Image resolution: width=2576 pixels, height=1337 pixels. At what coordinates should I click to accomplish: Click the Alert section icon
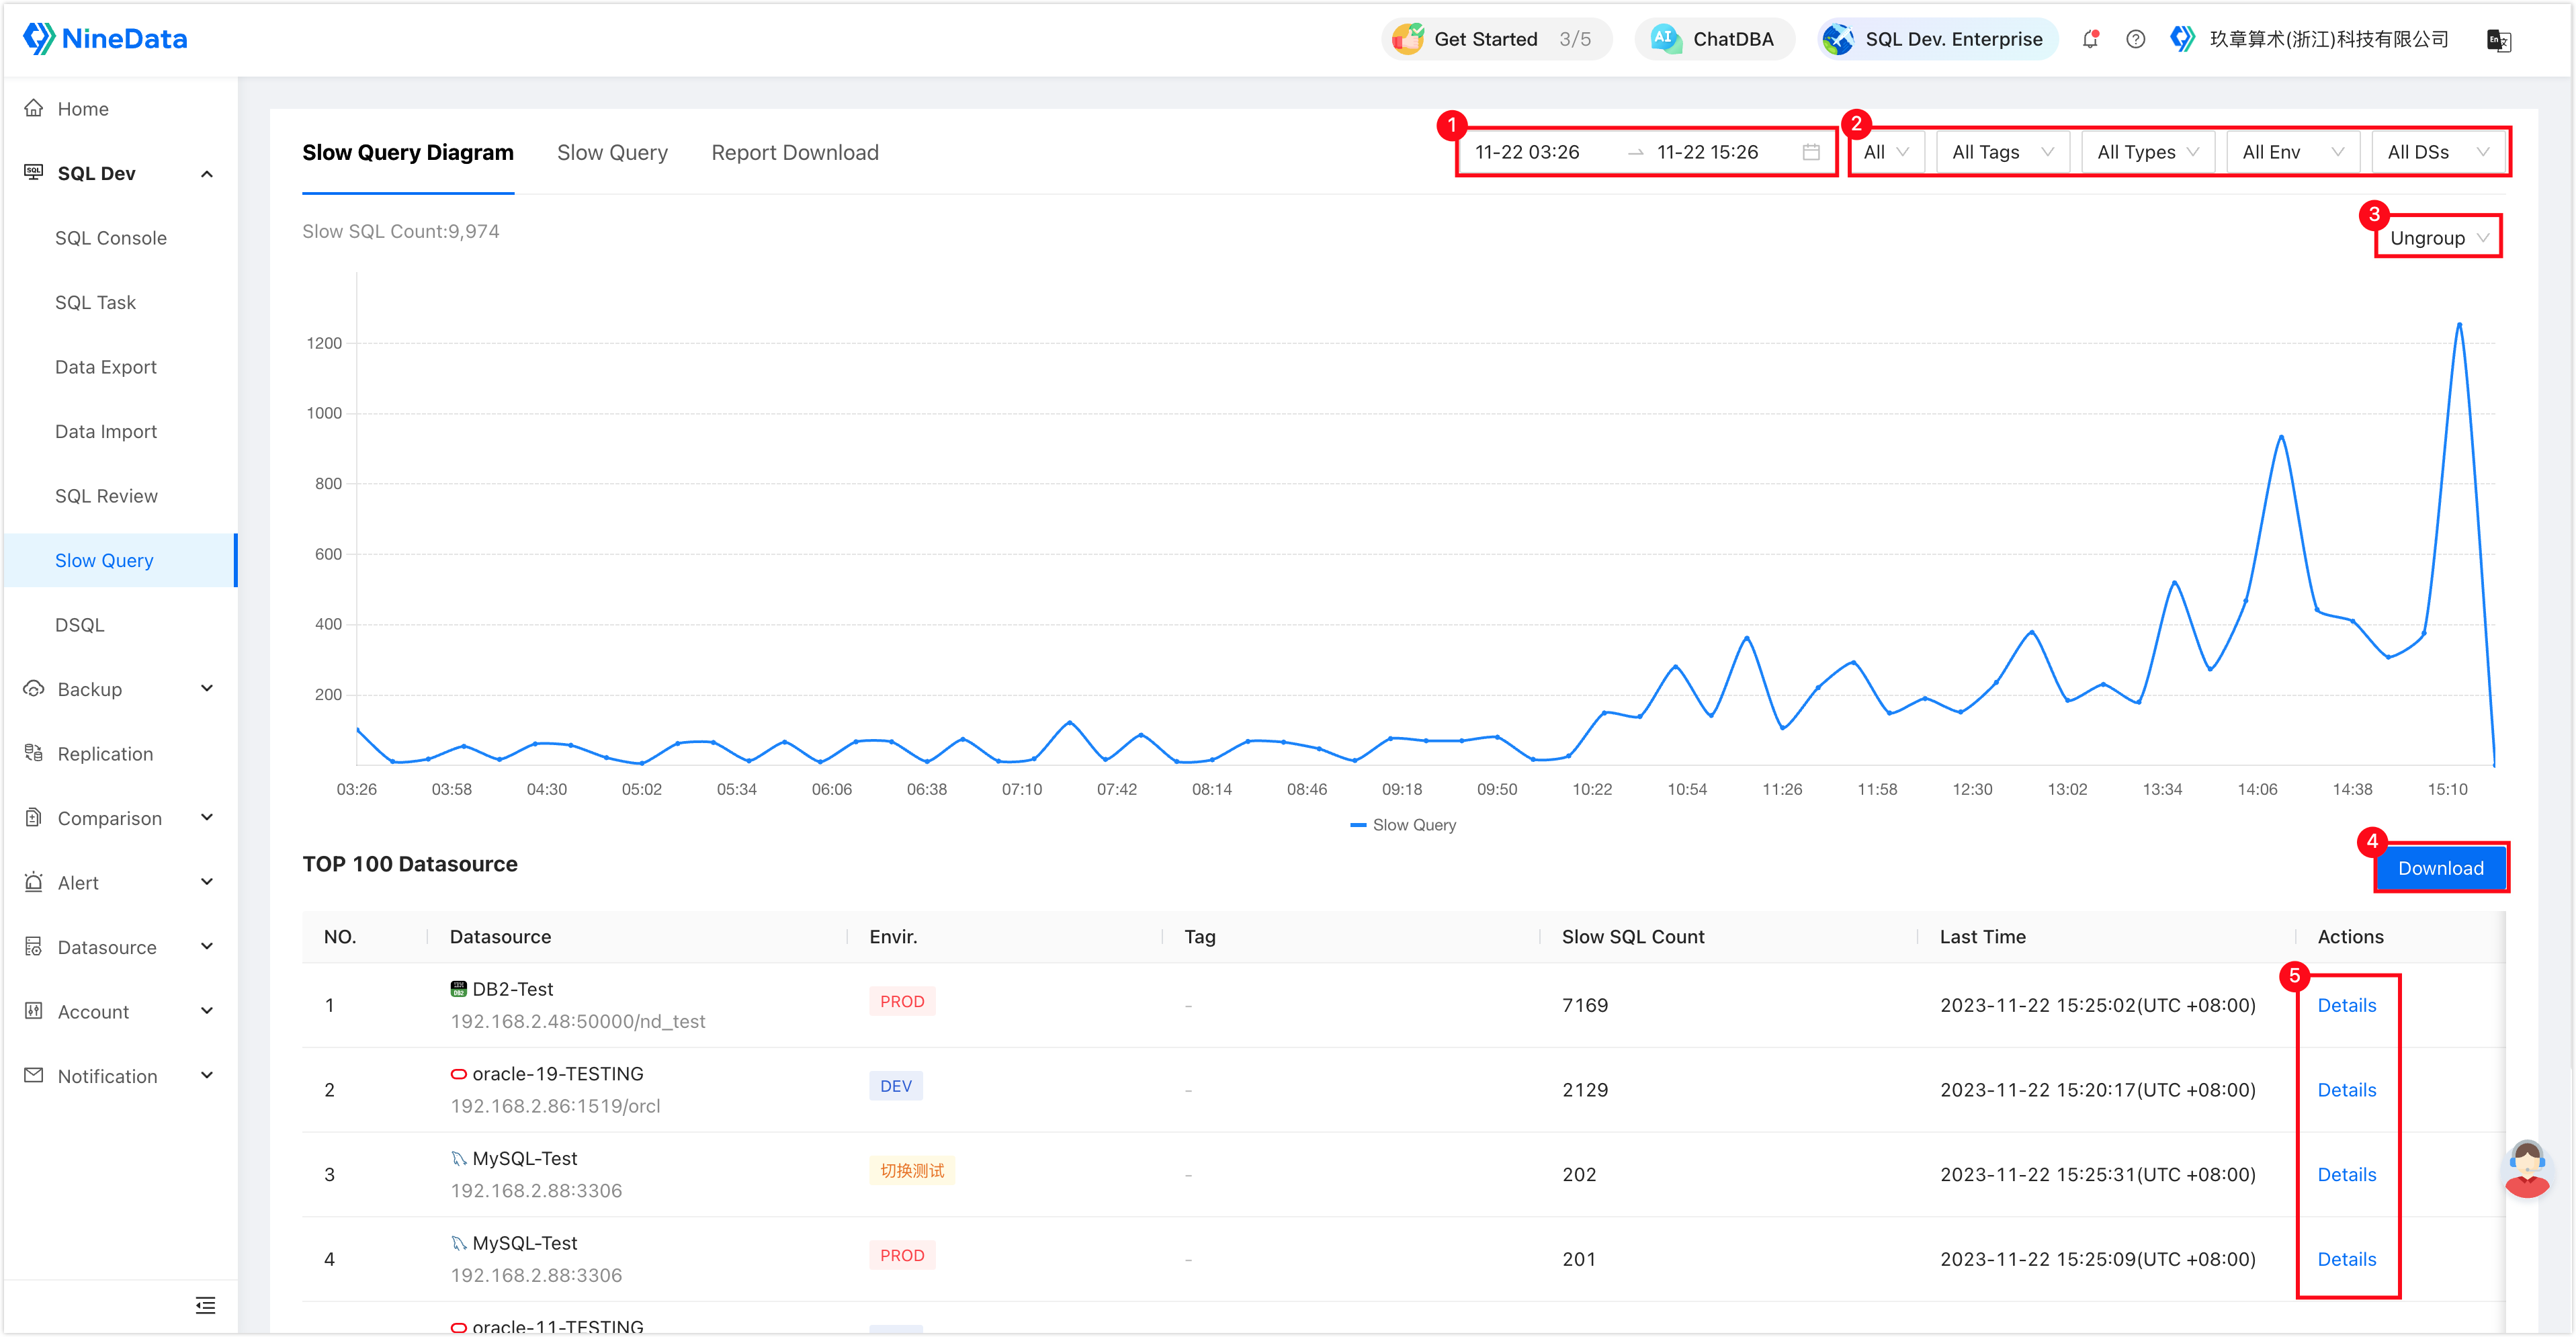pyautogui.click(x=34, y=882)
